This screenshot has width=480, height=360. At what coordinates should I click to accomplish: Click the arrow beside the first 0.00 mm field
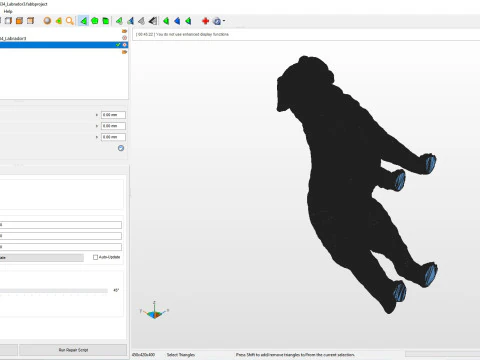click(97, 115)
